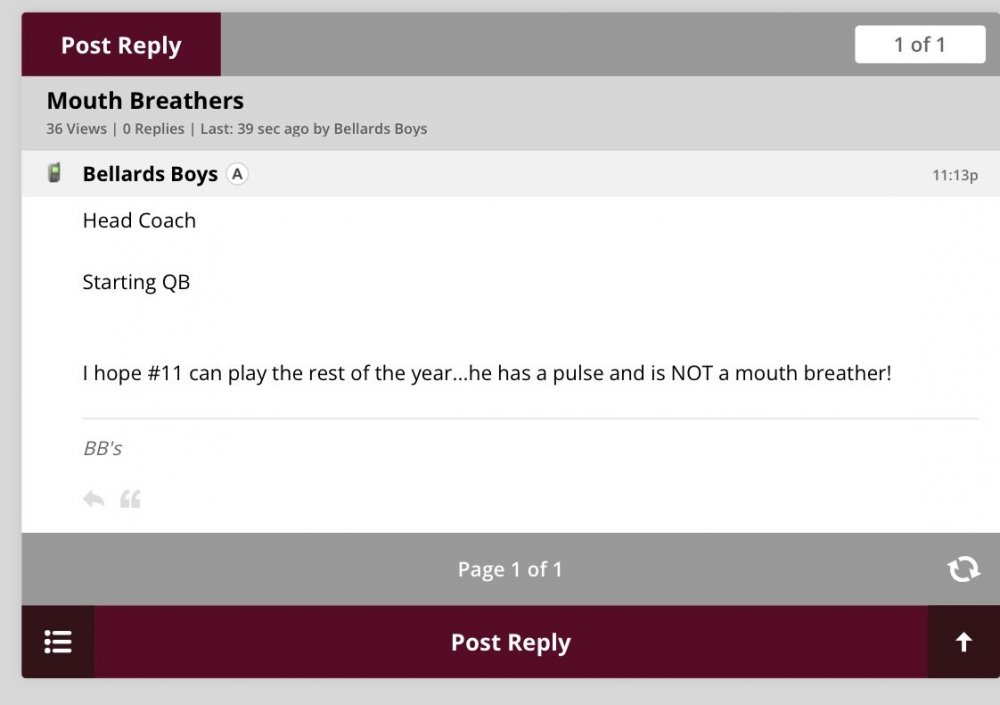This screenshot has width=1000, height=705.
Task: Click the Mouth Breathers thread title
Action: 145,101
